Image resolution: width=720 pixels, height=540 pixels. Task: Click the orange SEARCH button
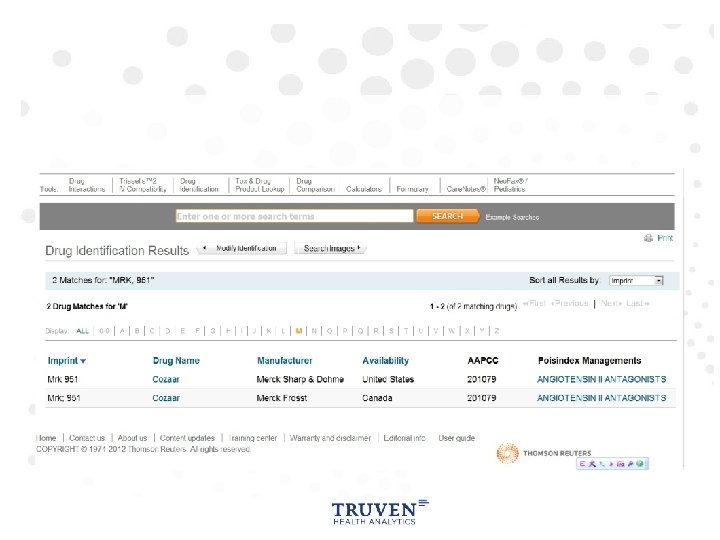[447, 216]
